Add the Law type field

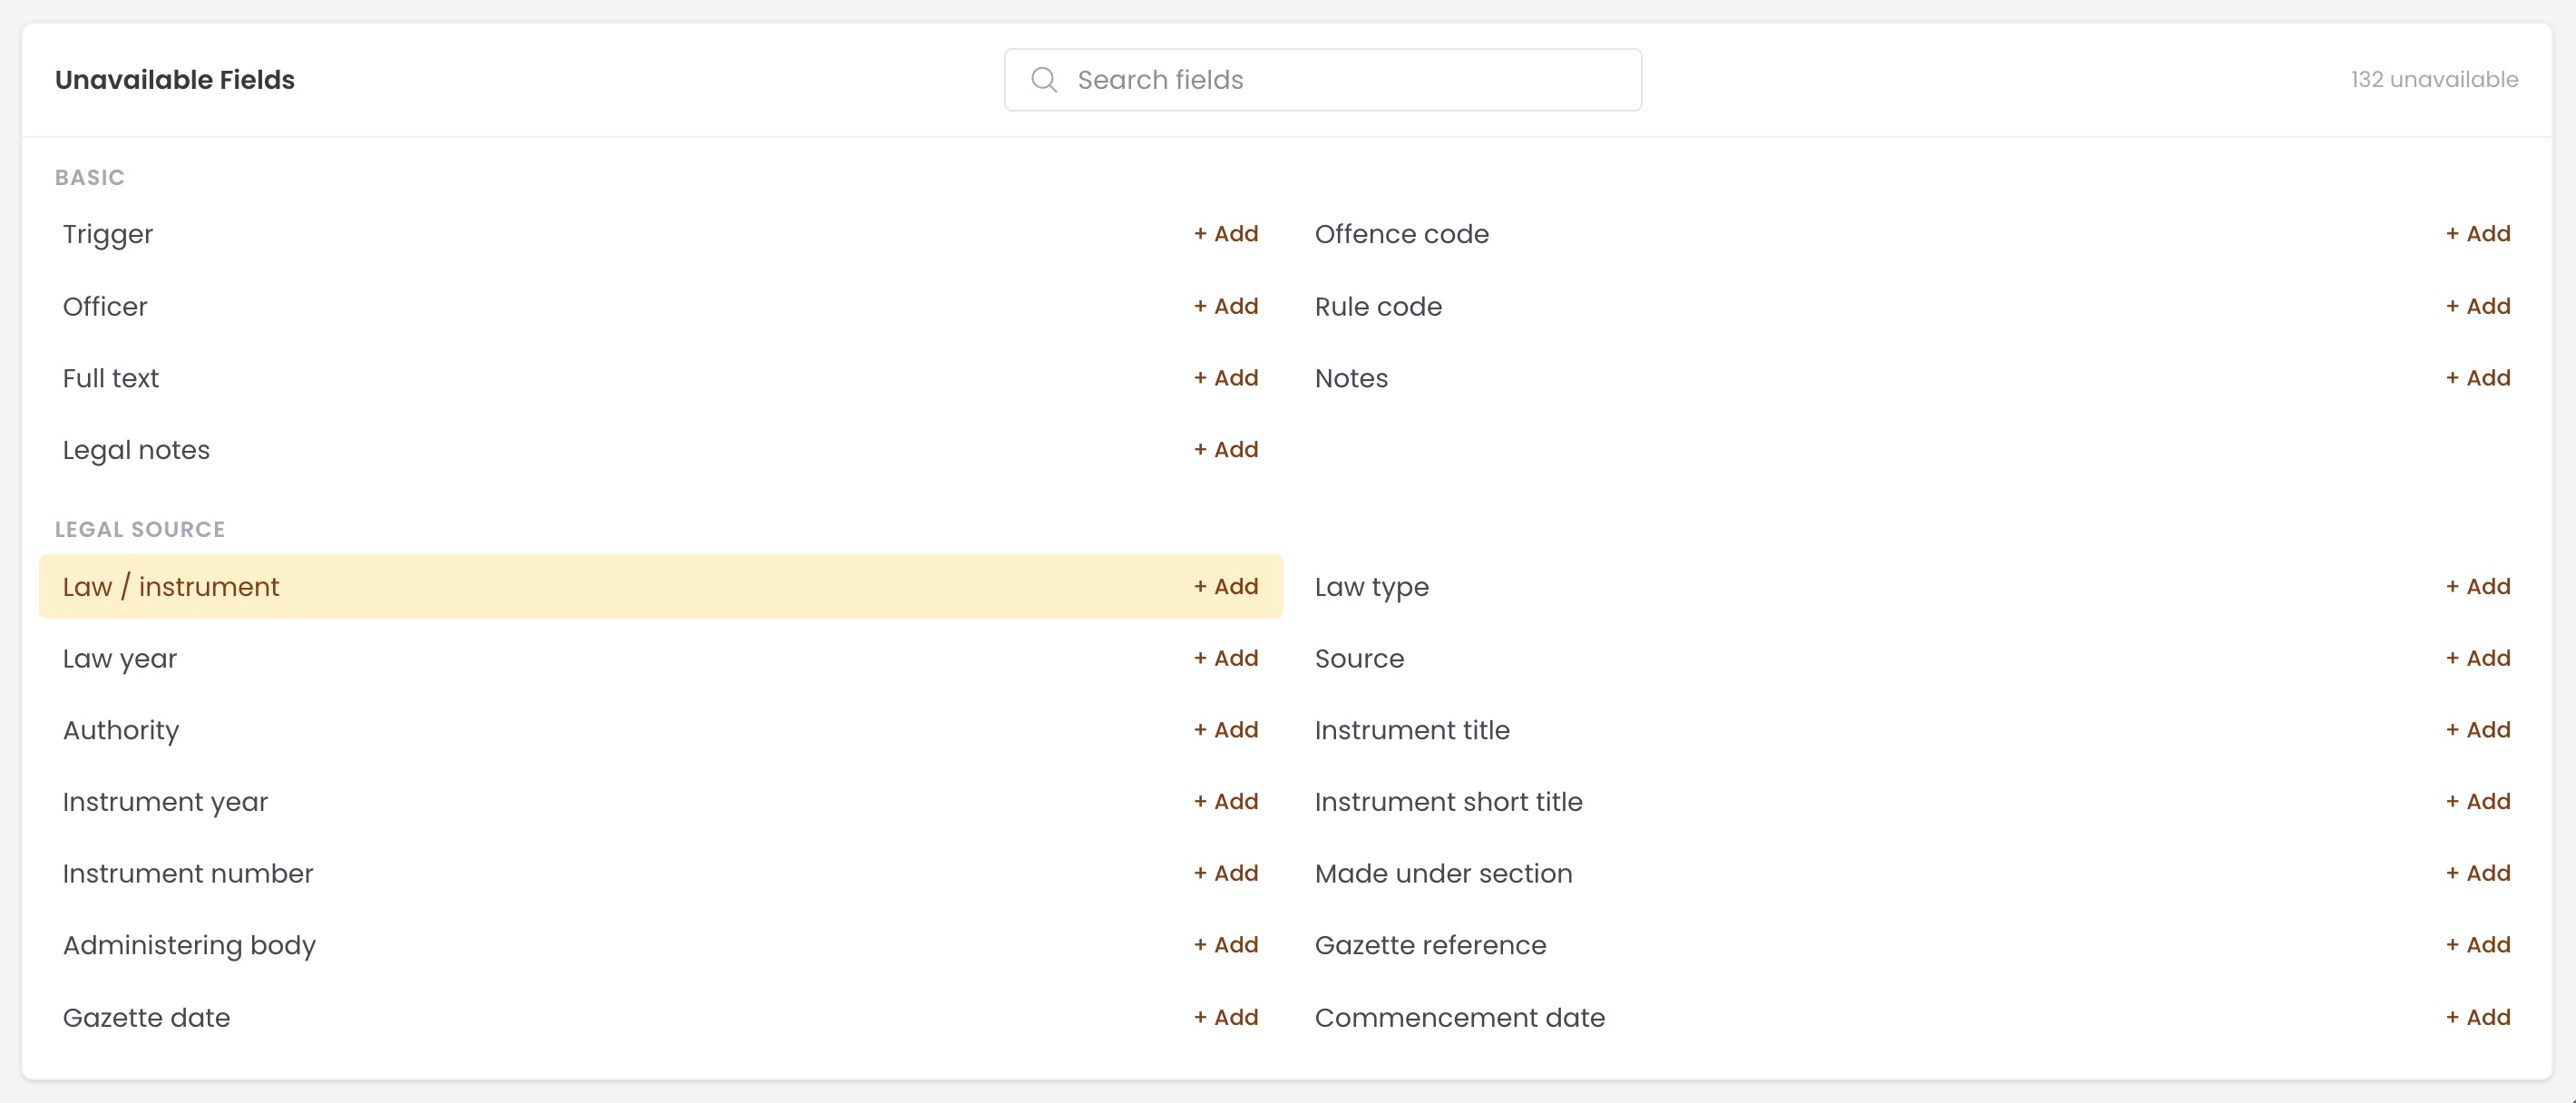[x=2478, y=587]
